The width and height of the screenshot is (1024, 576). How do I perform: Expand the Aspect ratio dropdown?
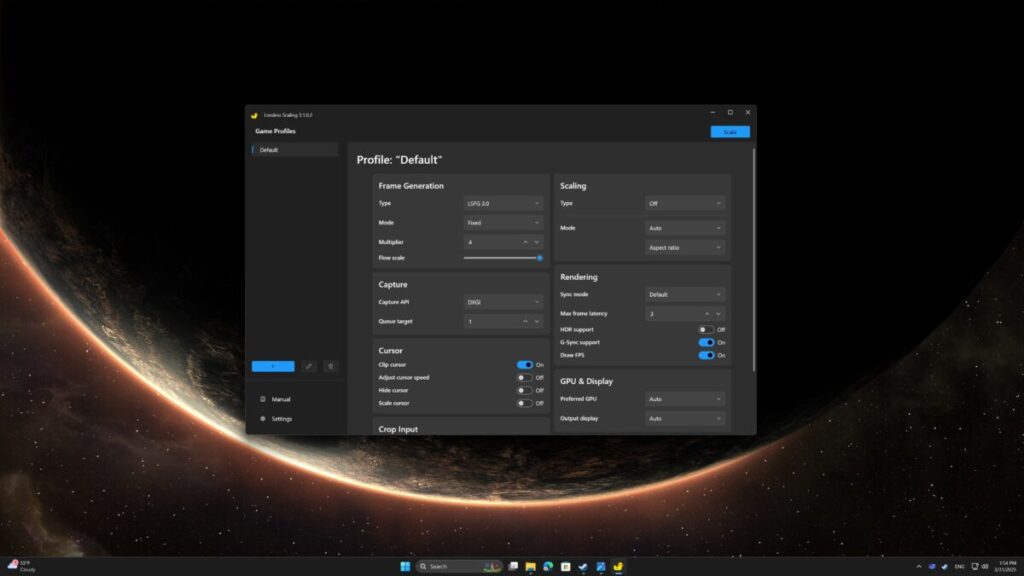pos(684,248)
